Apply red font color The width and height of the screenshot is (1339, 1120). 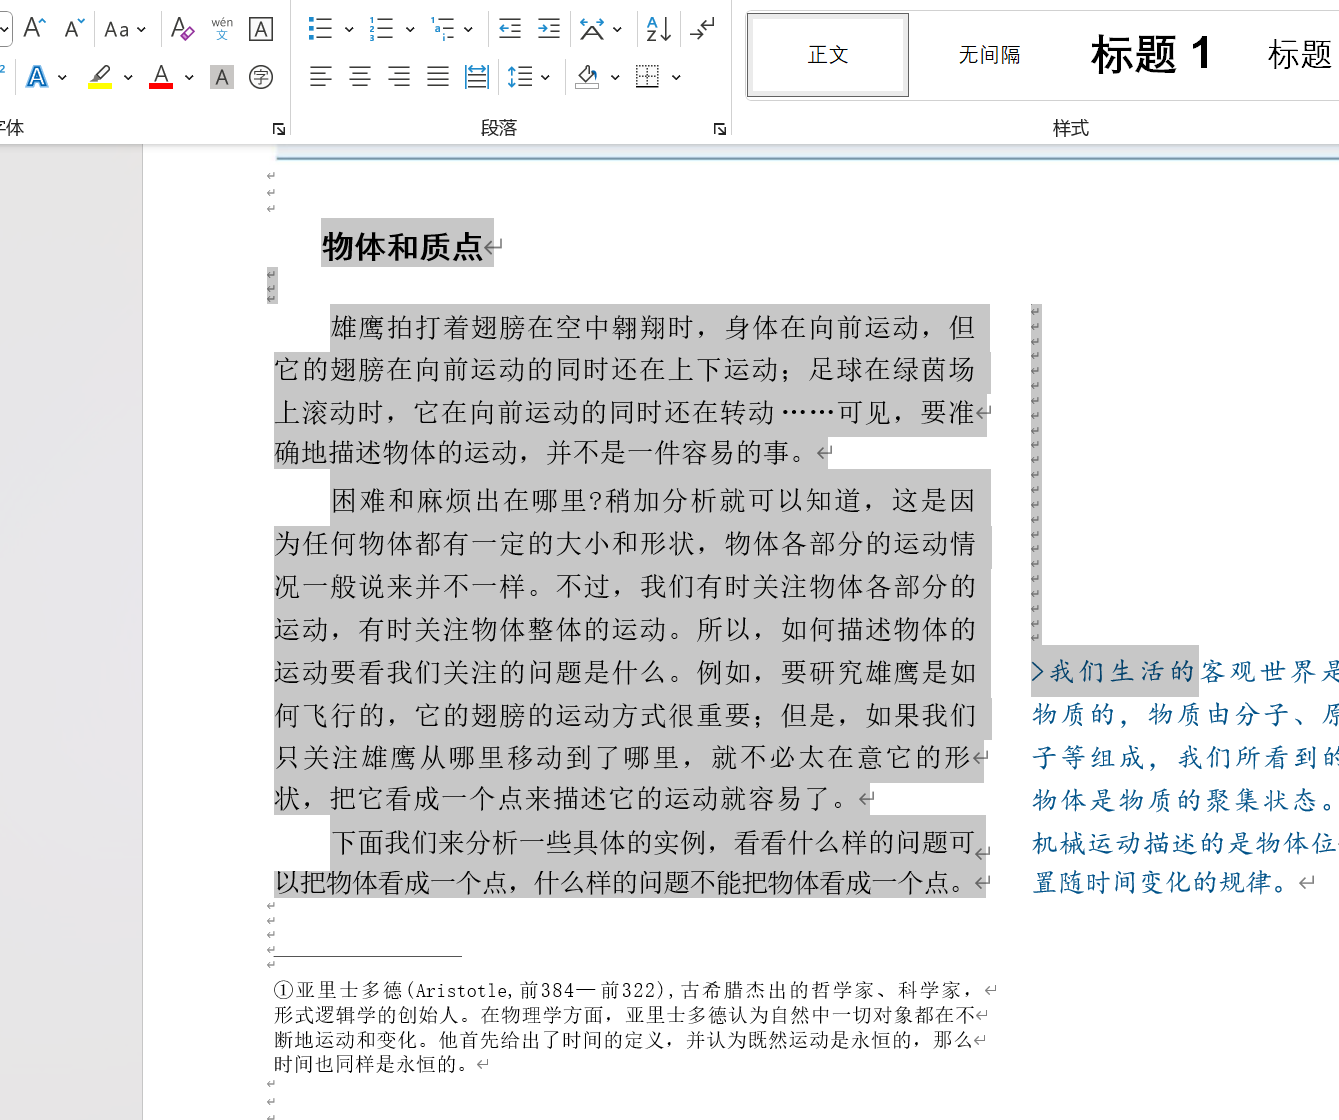pyautogui.click(x=161, y=77)
